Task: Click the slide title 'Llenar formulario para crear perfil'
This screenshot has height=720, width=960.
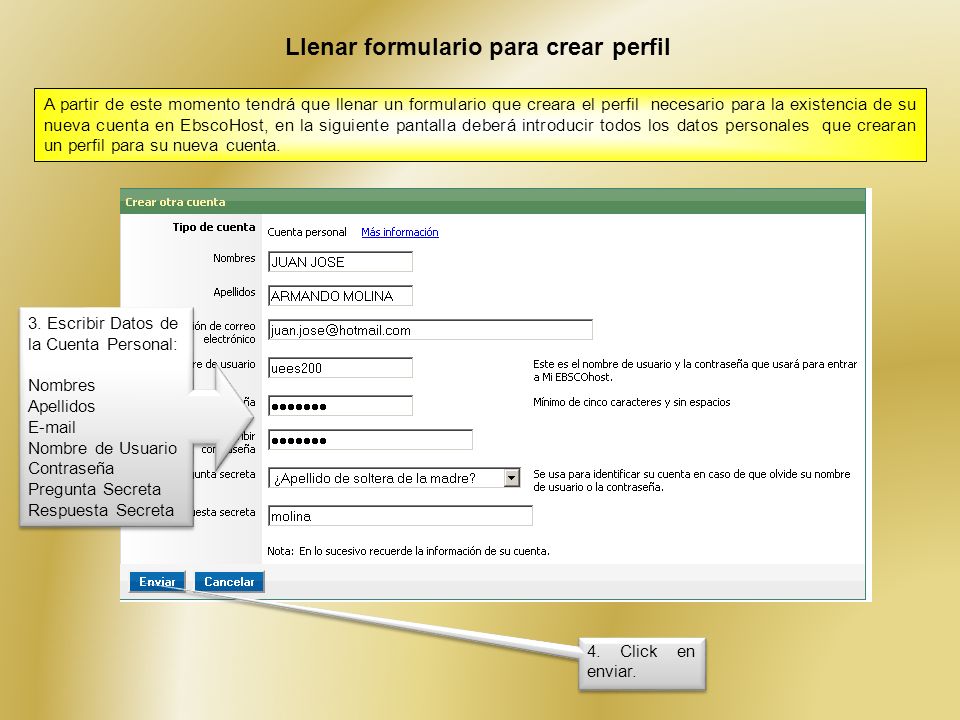Action: tap(478, 47)
